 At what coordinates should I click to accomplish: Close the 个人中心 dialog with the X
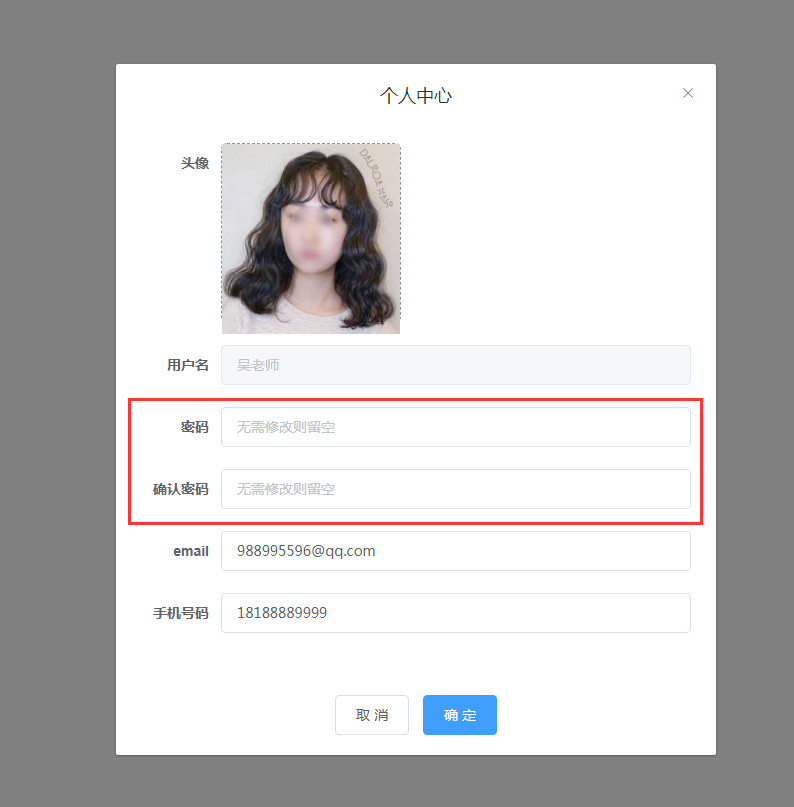687,93
